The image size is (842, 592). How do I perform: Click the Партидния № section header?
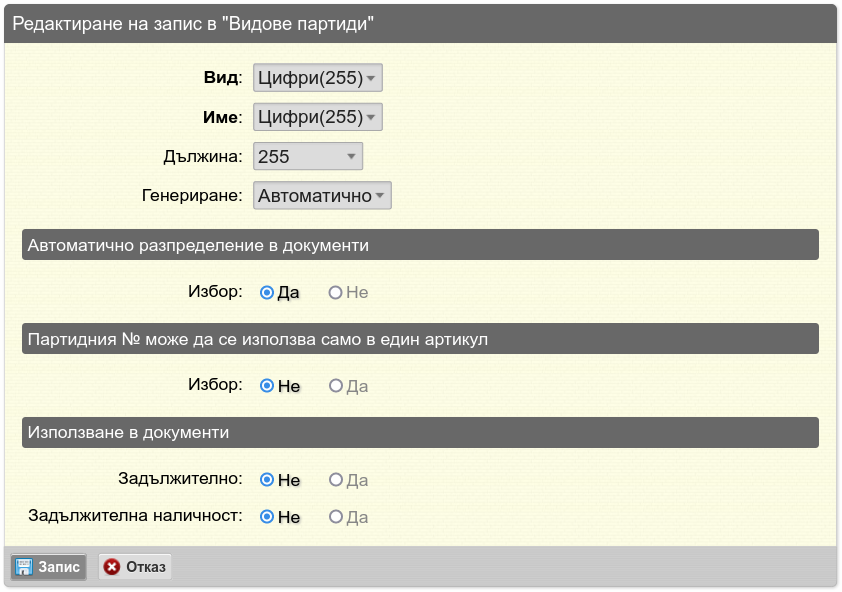[420, 339]
